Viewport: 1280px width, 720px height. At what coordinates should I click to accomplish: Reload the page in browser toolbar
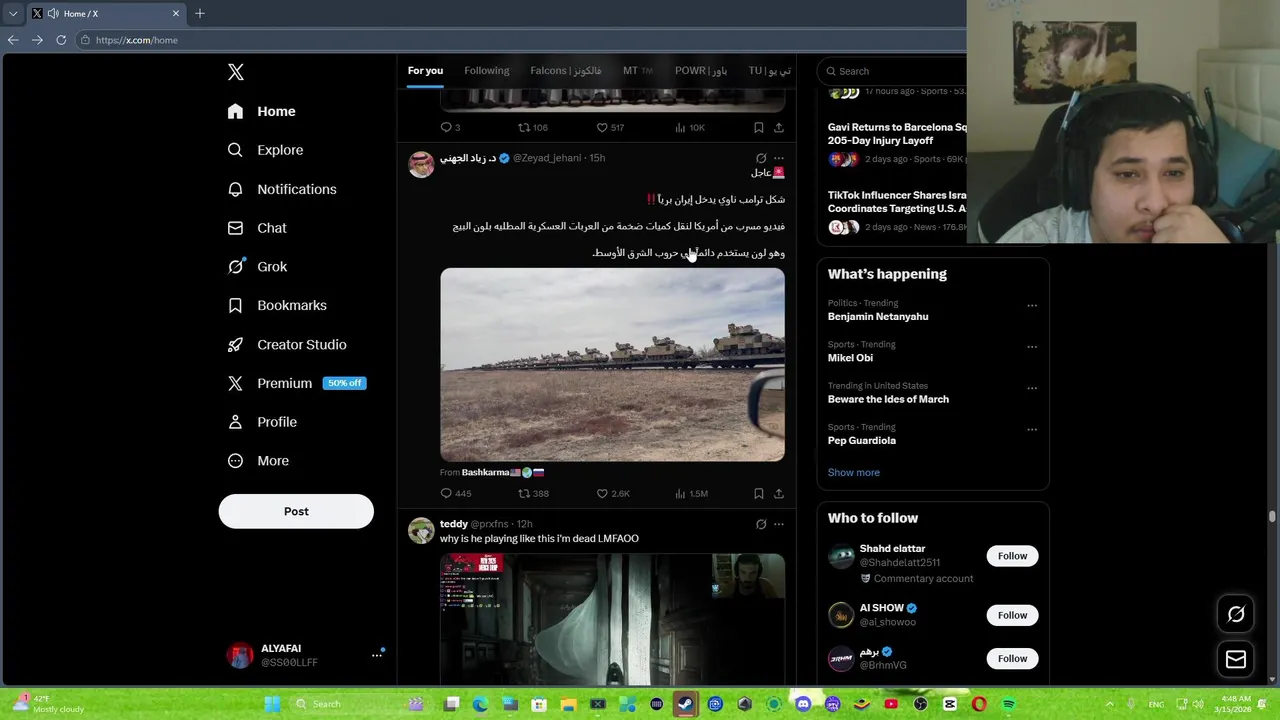(61, 40)
